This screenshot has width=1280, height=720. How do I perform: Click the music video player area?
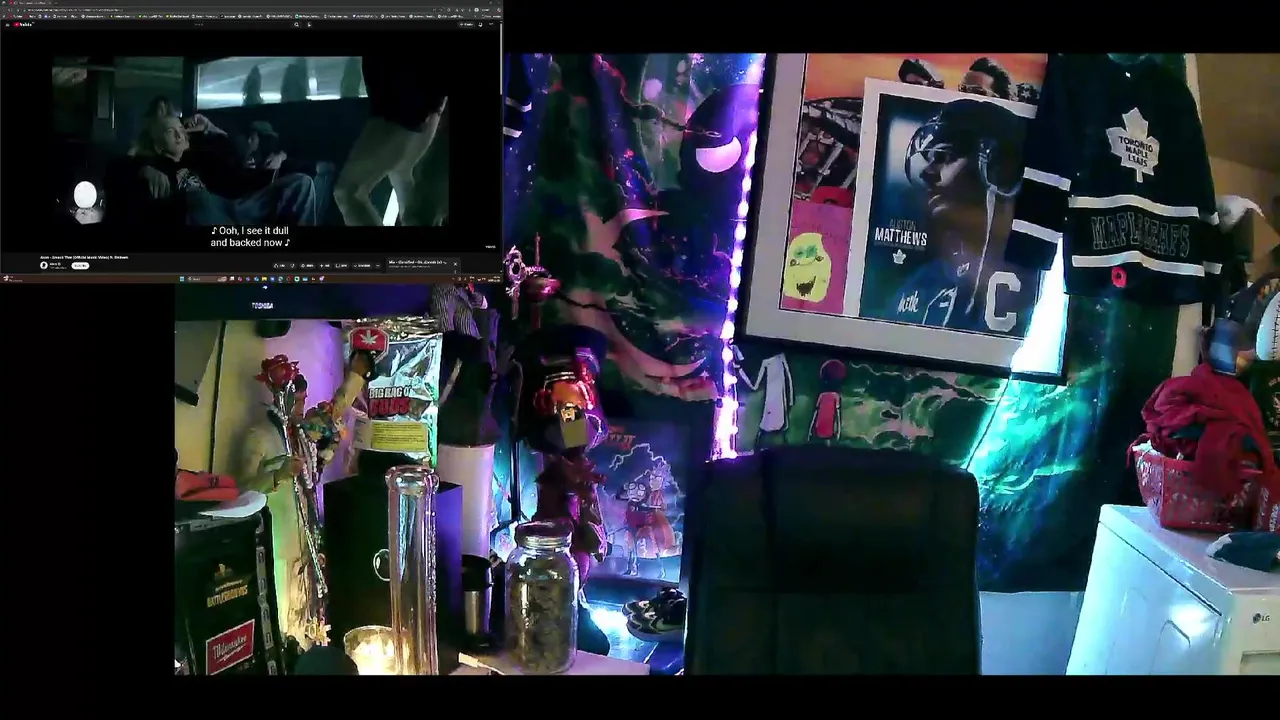[250, 140]
